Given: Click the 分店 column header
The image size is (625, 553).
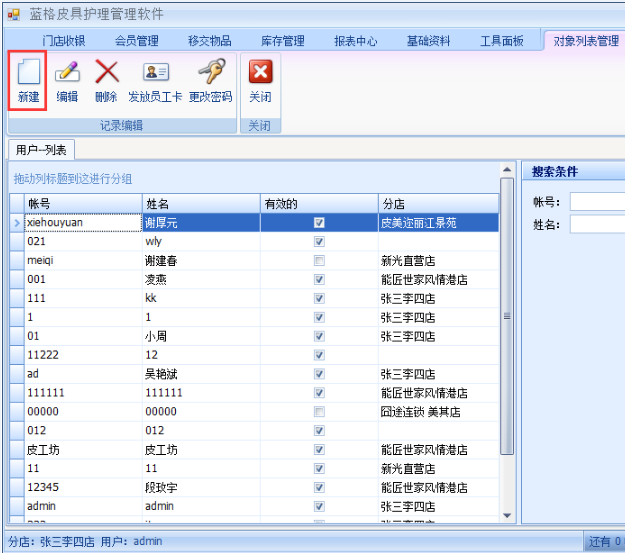Looking at the screenshot, I should (436, 204).
